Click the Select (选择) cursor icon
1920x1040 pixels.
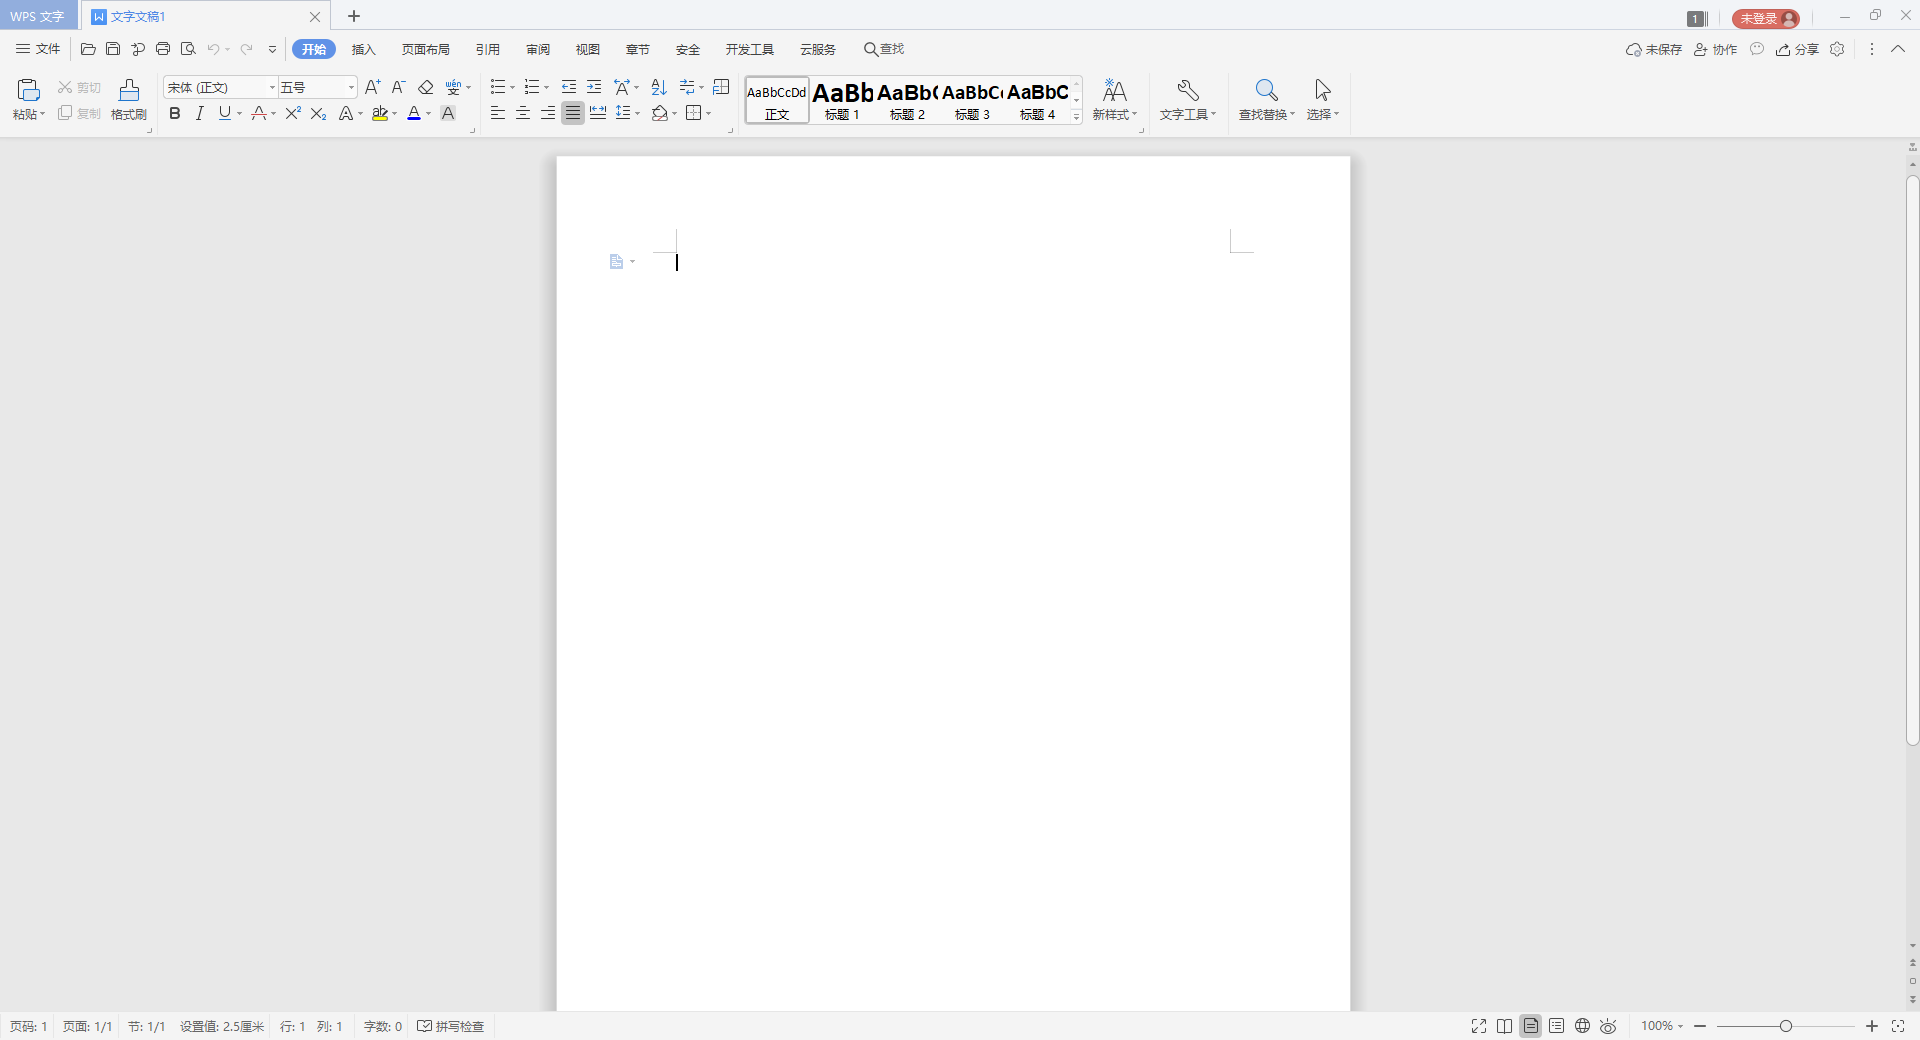coord(1323,90)
